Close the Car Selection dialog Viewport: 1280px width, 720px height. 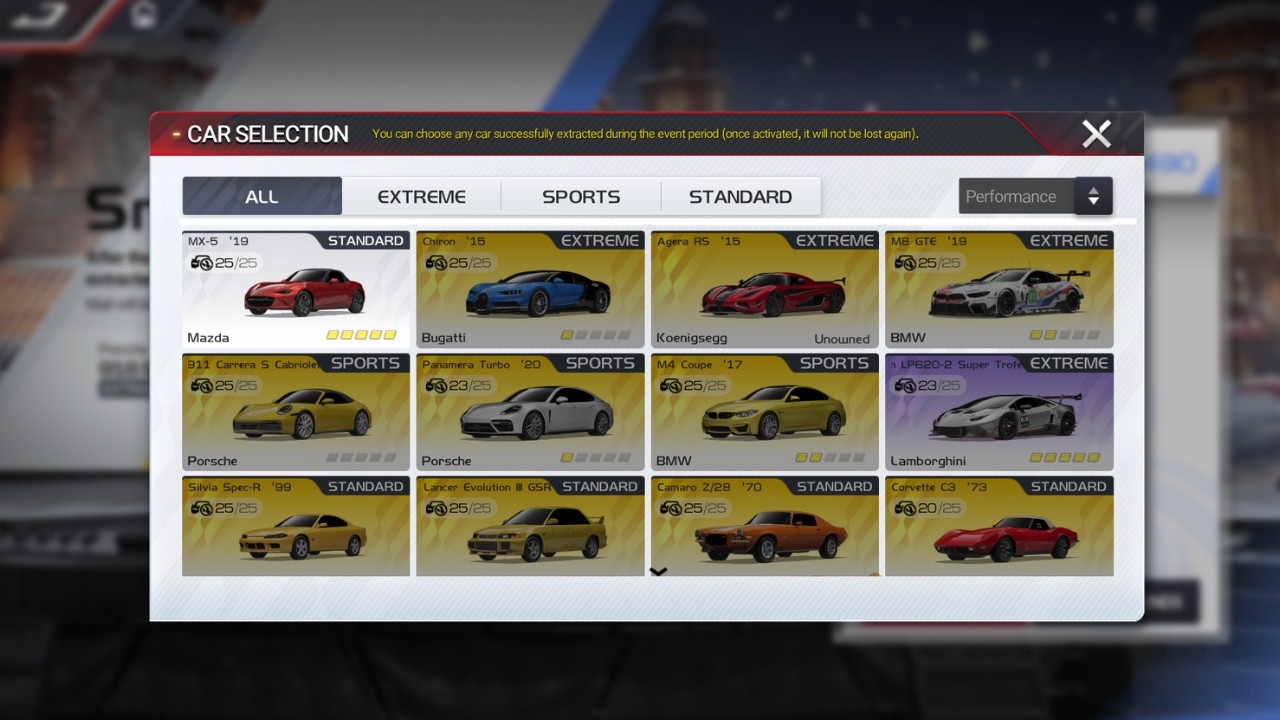point(1096,134)
